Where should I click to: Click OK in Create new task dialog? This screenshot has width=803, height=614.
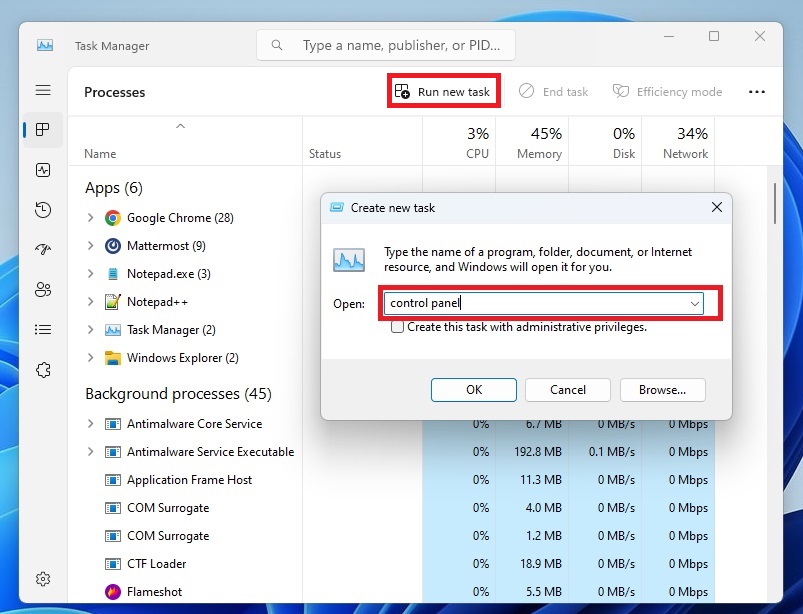[x=474, y=390]
